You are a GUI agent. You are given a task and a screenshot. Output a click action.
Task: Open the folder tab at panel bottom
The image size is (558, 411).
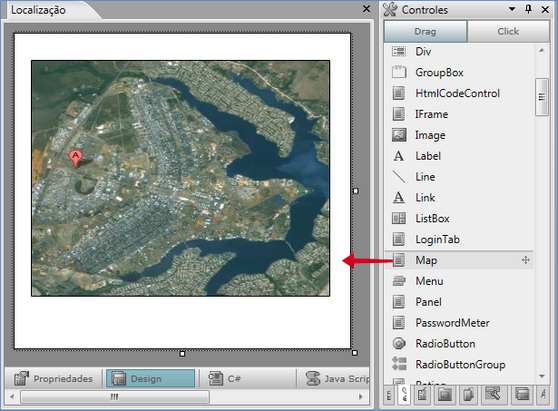445,395
